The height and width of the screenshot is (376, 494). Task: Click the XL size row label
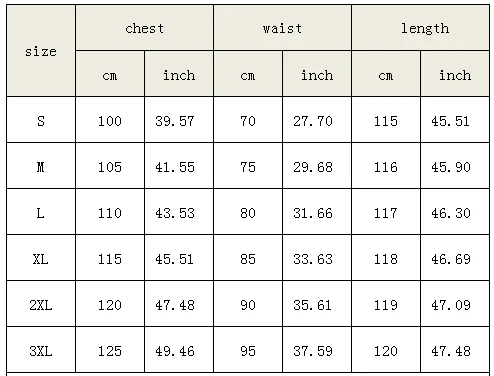41,258
